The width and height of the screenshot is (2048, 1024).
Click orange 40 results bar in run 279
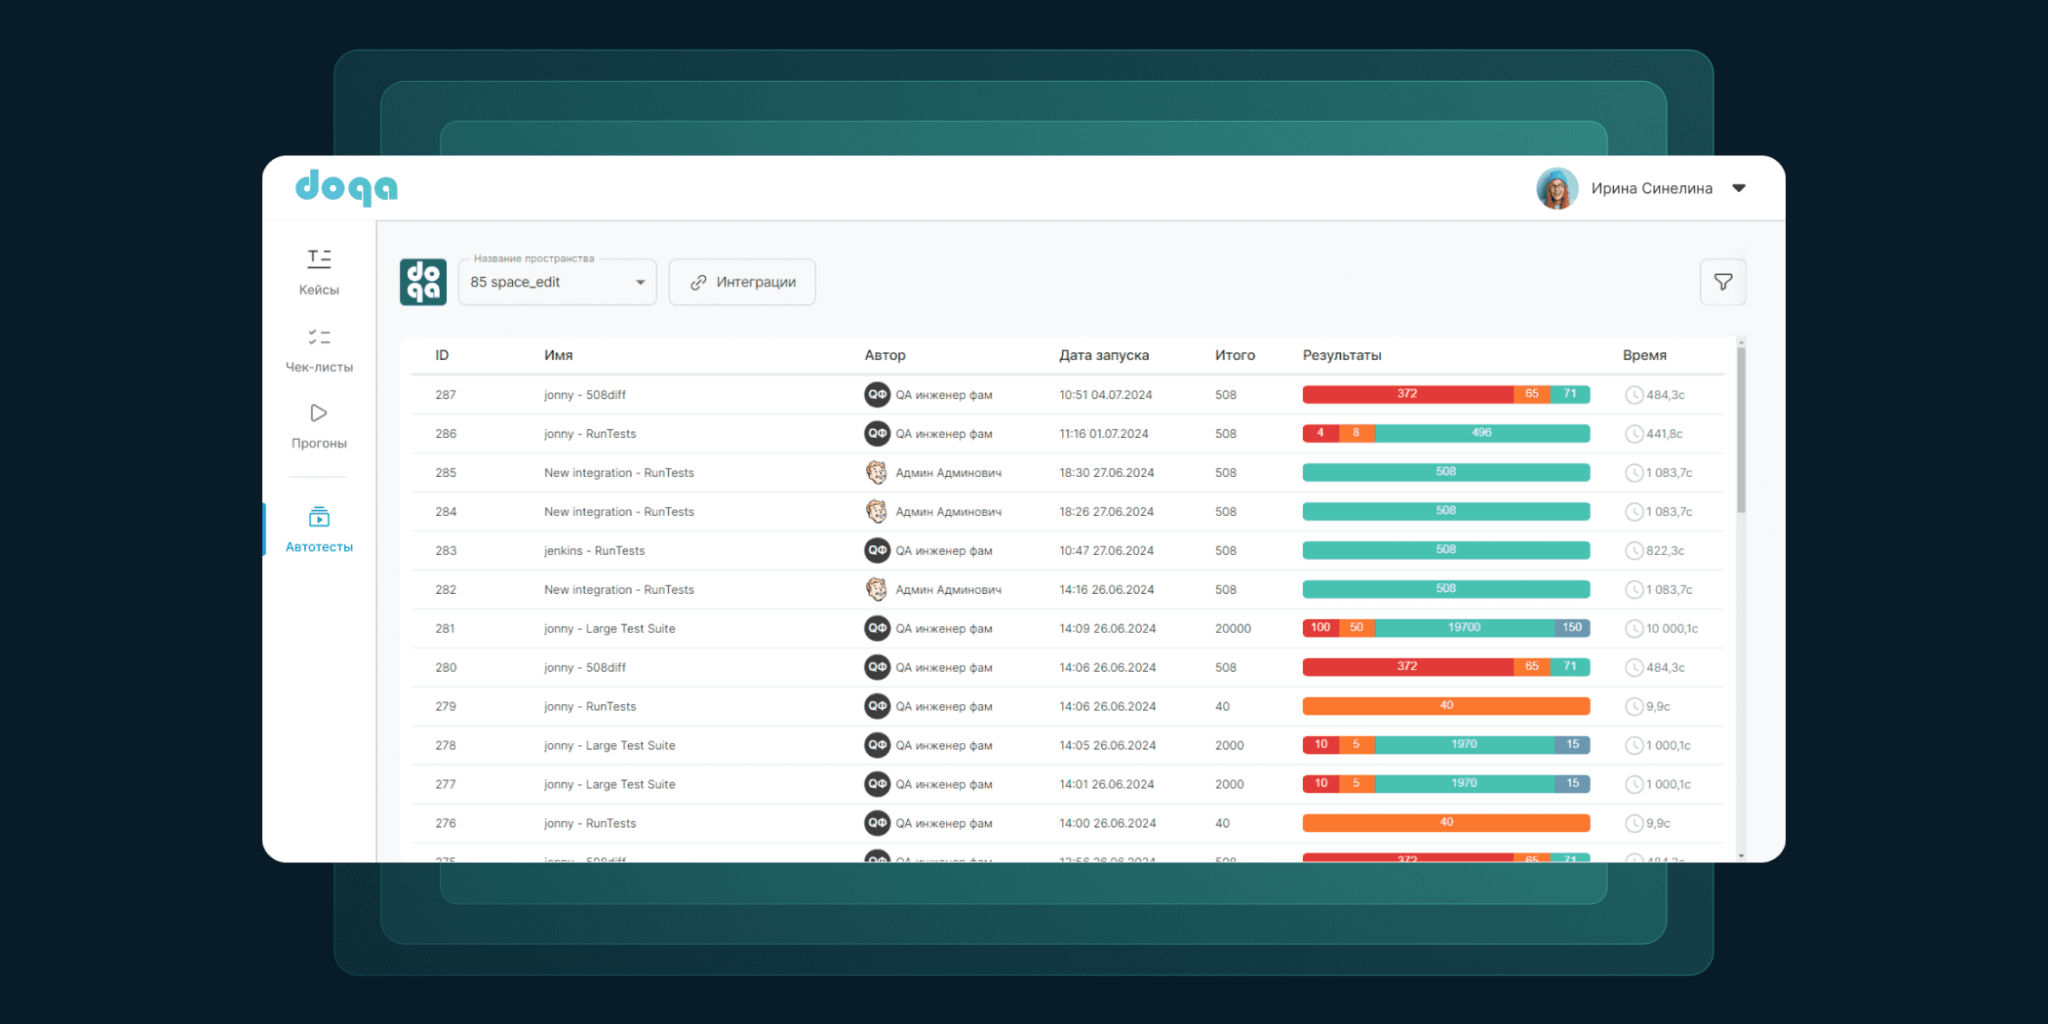coord(1446,706)
